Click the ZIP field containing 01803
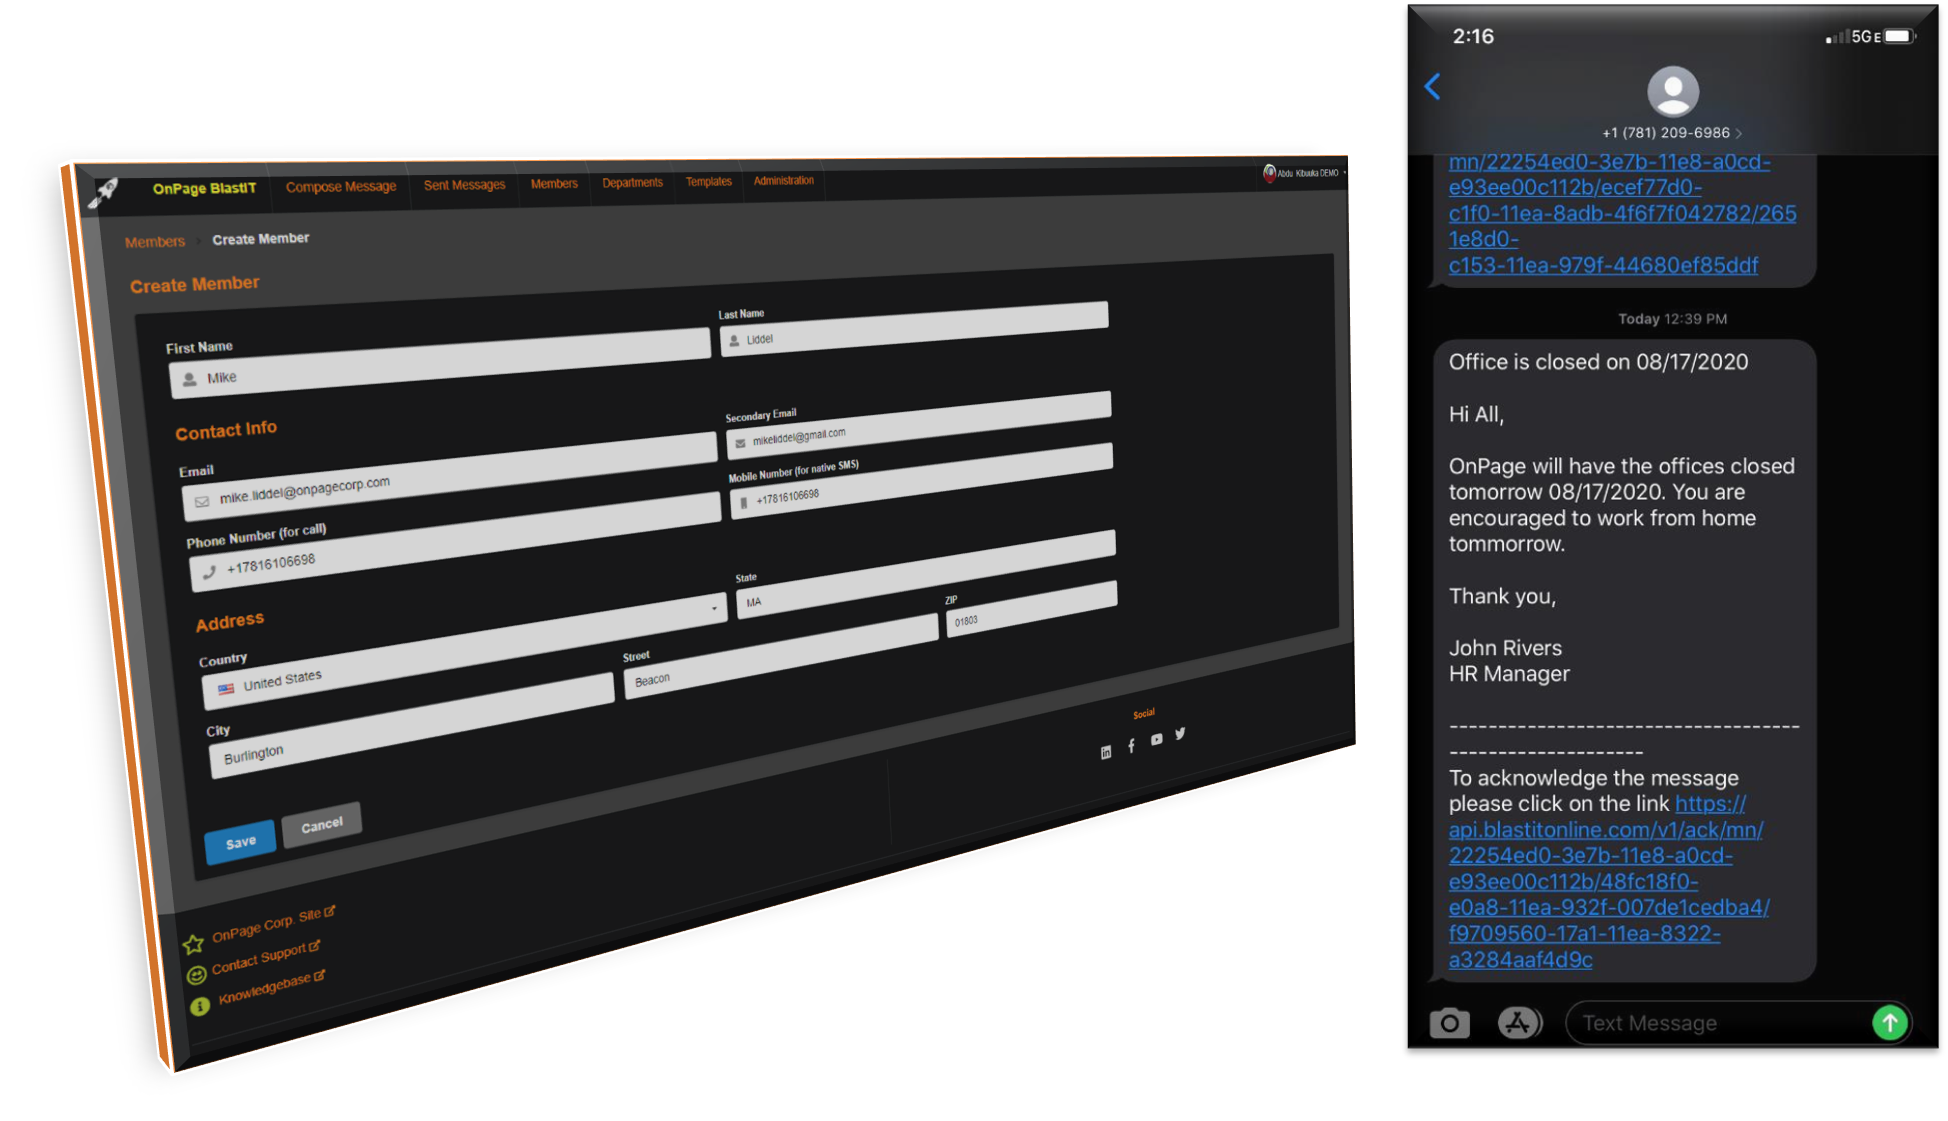The height and width of the screenshot is (1121, 1948). pyautogui.click(x=1032, y=608)
